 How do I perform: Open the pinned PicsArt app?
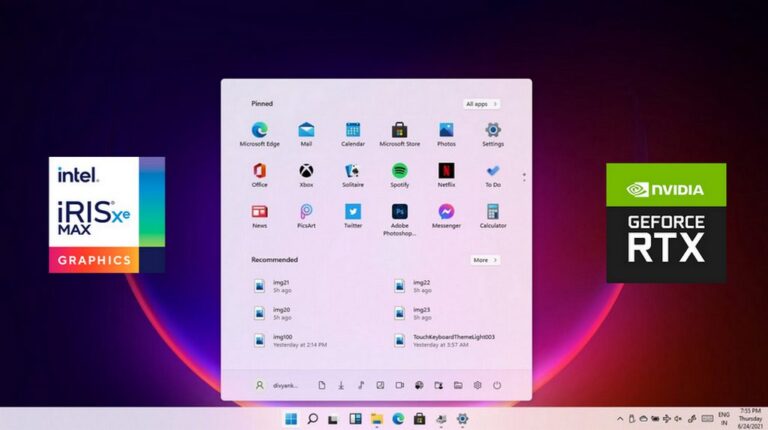point(306,216)
